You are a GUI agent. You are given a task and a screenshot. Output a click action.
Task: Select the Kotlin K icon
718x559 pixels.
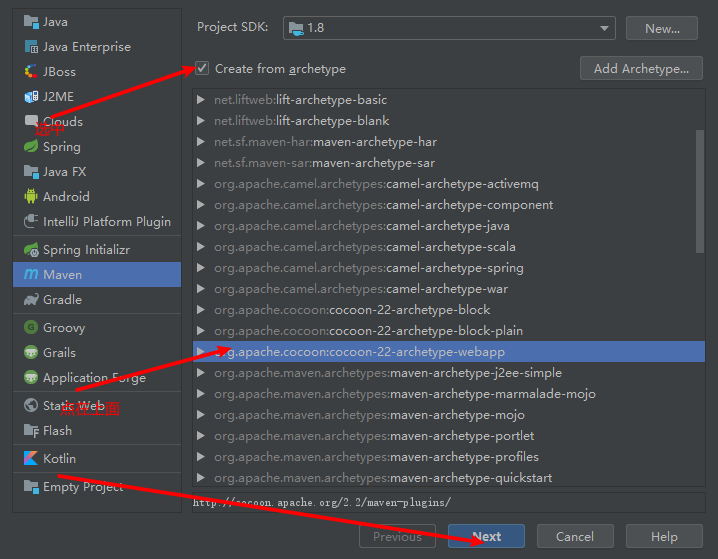31,458
